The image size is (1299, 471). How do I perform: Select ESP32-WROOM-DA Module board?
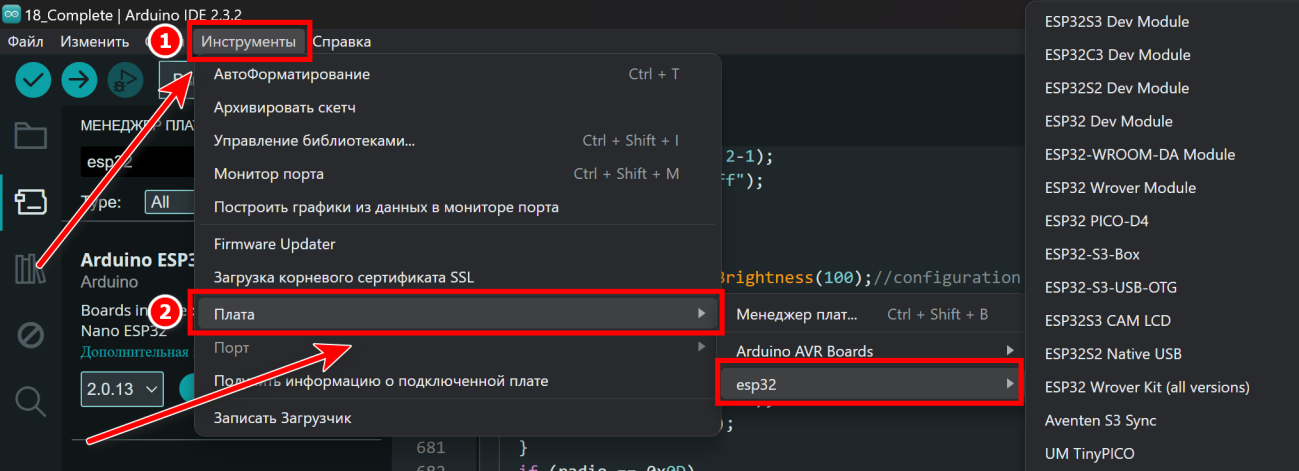point(1162,154)
